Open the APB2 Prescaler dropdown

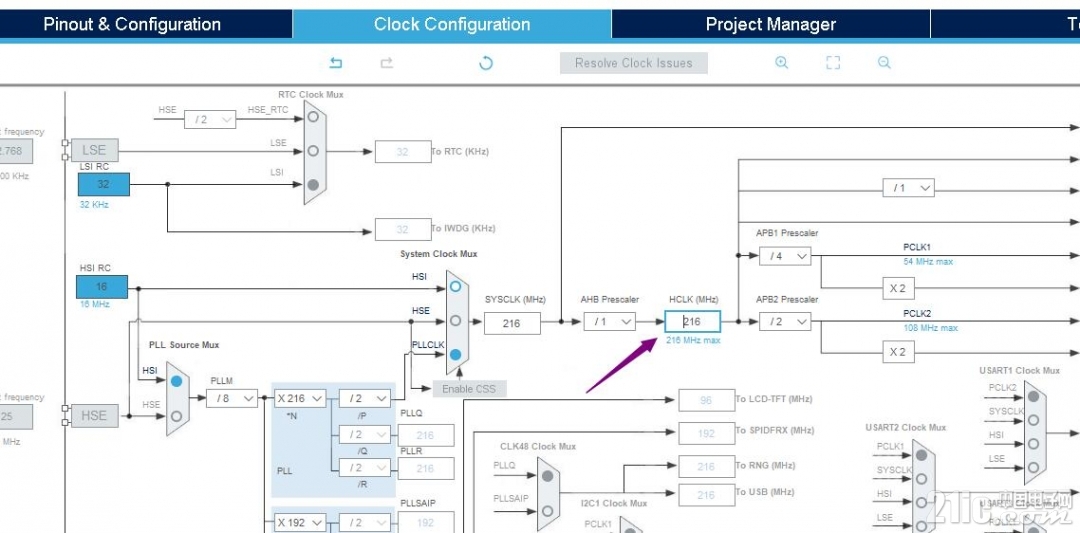[x=785, y=322]
